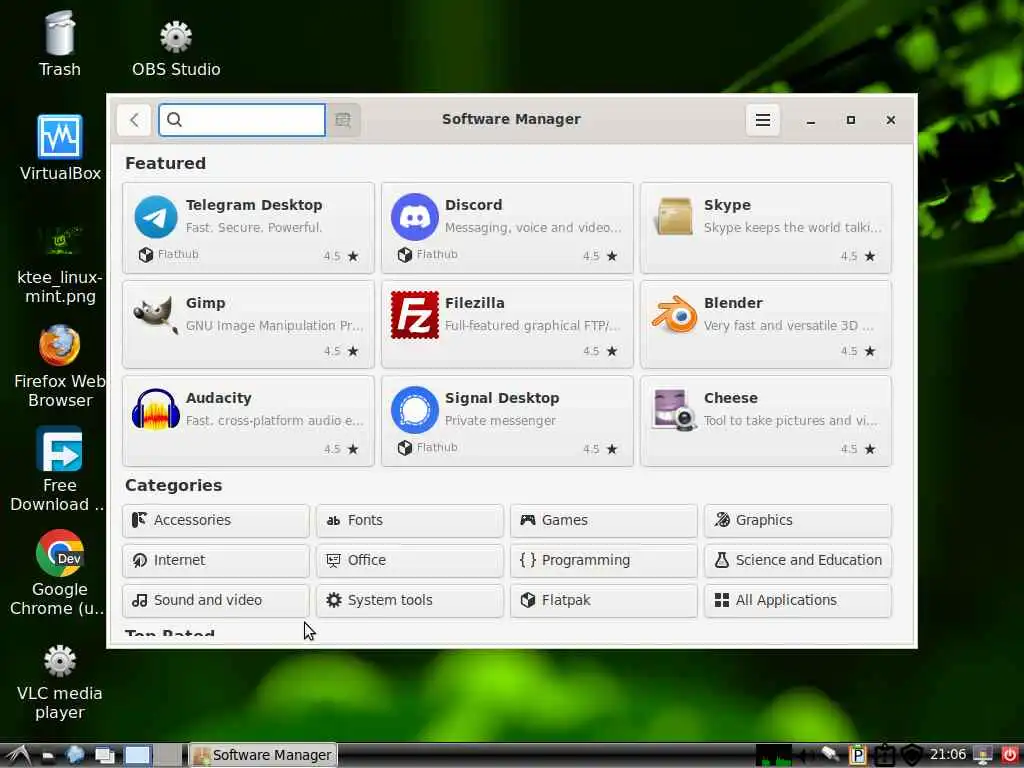
Task: Go back with the arrow button
Action: (134, 120)
